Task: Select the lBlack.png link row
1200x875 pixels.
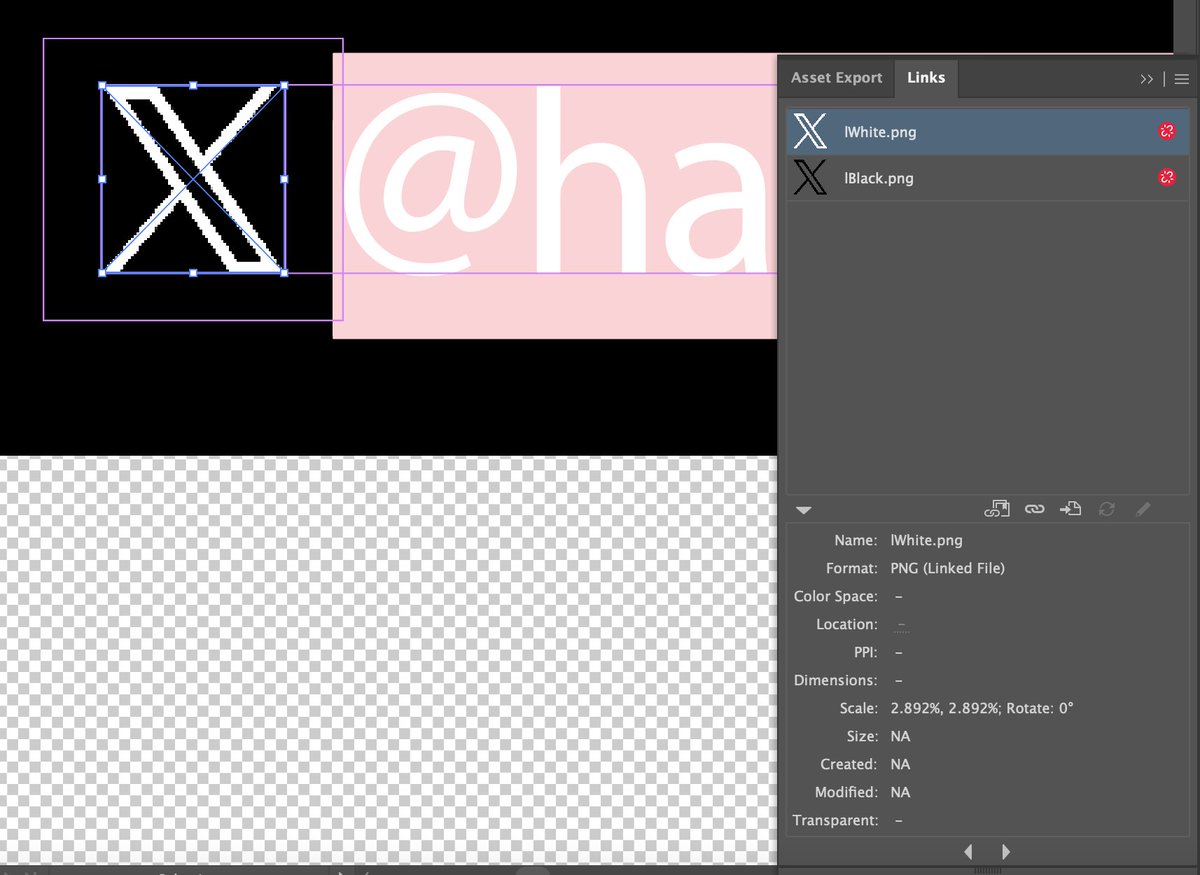Action: tap(988, 178)
